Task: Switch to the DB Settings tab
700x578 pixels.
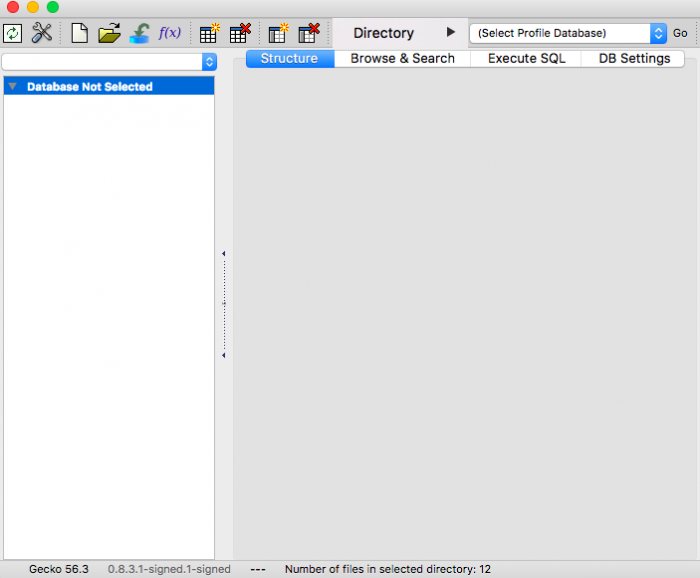Action: [x=634, y=58]
